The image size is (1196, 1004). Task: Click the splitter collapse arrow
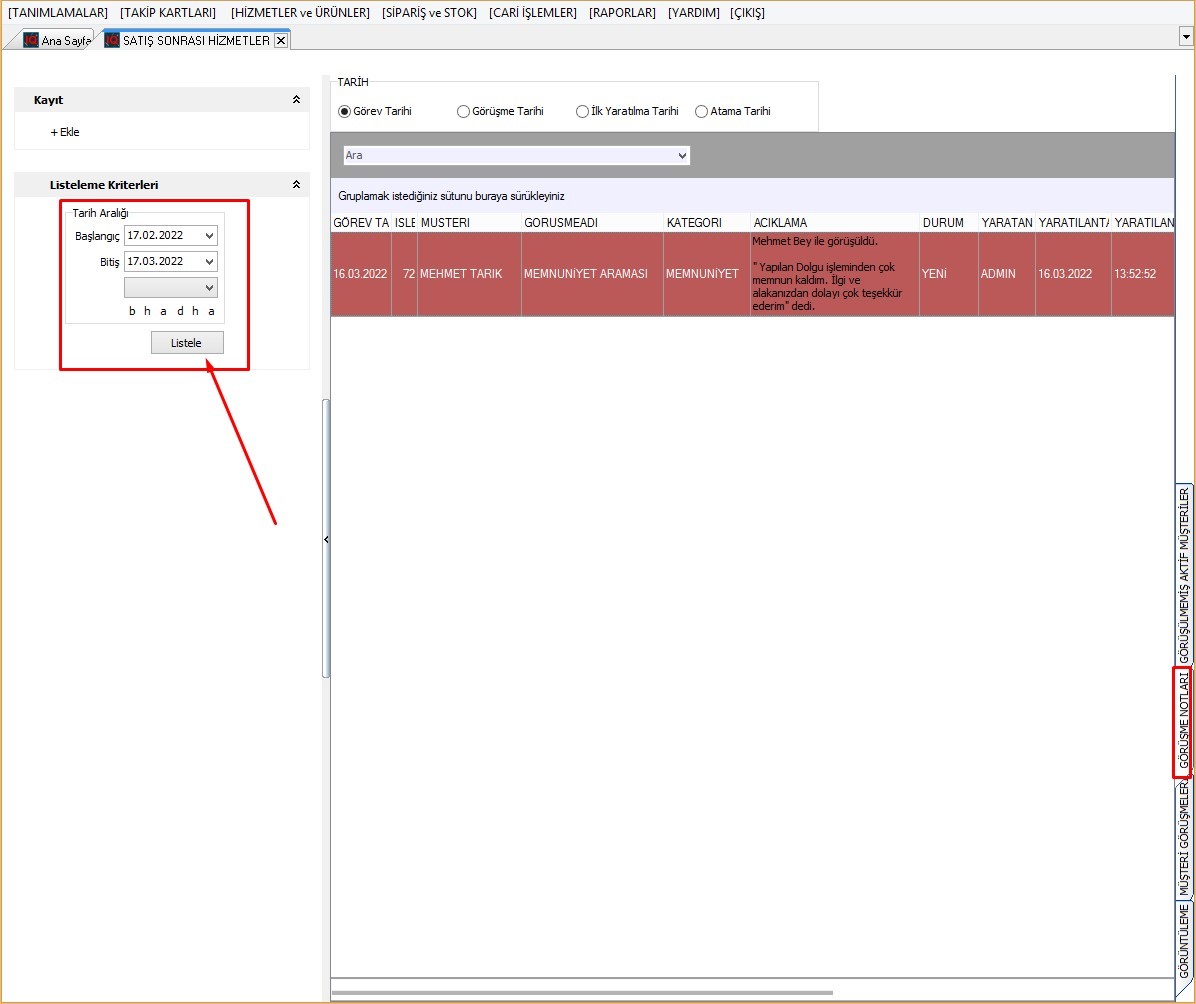point(326,540)
